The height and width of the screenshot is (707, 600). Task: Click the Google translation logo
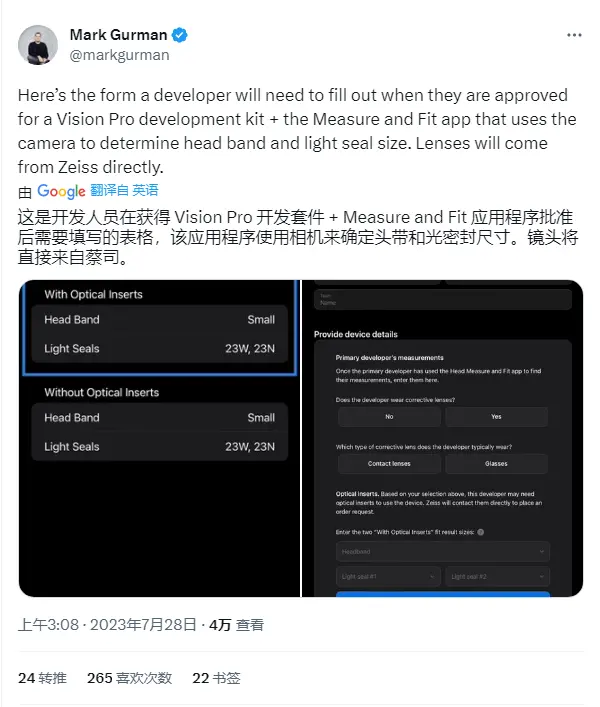click(61, 191)
